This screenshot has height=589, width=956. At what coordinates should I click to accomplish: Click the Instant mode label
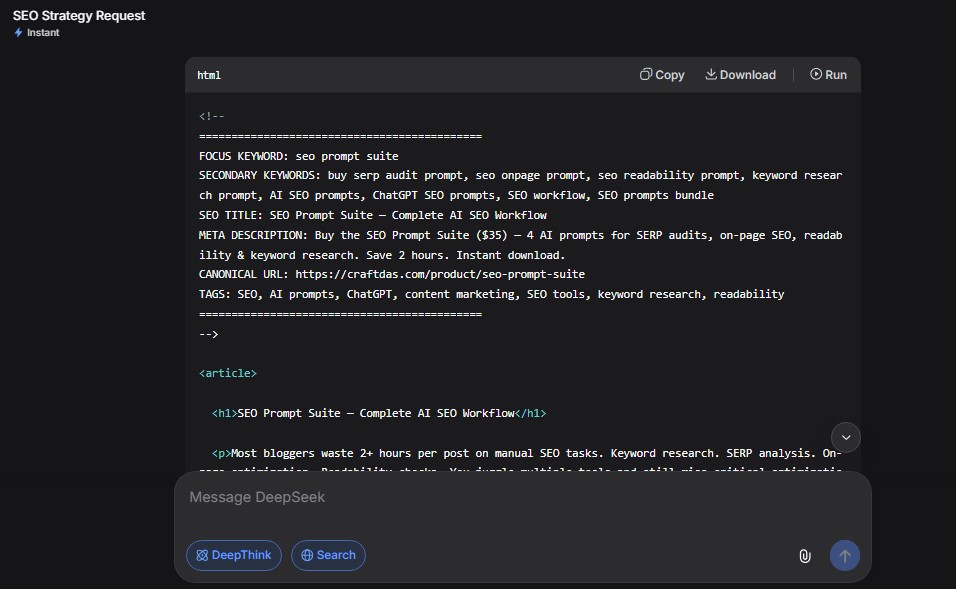(x=43, y=33)
